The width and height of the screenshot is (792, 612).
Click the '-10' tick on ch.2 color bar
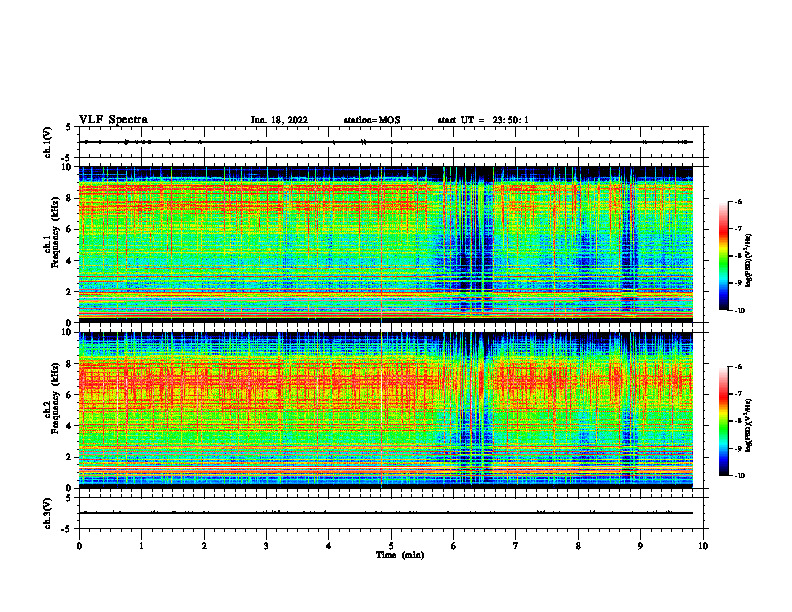point(739,475)
